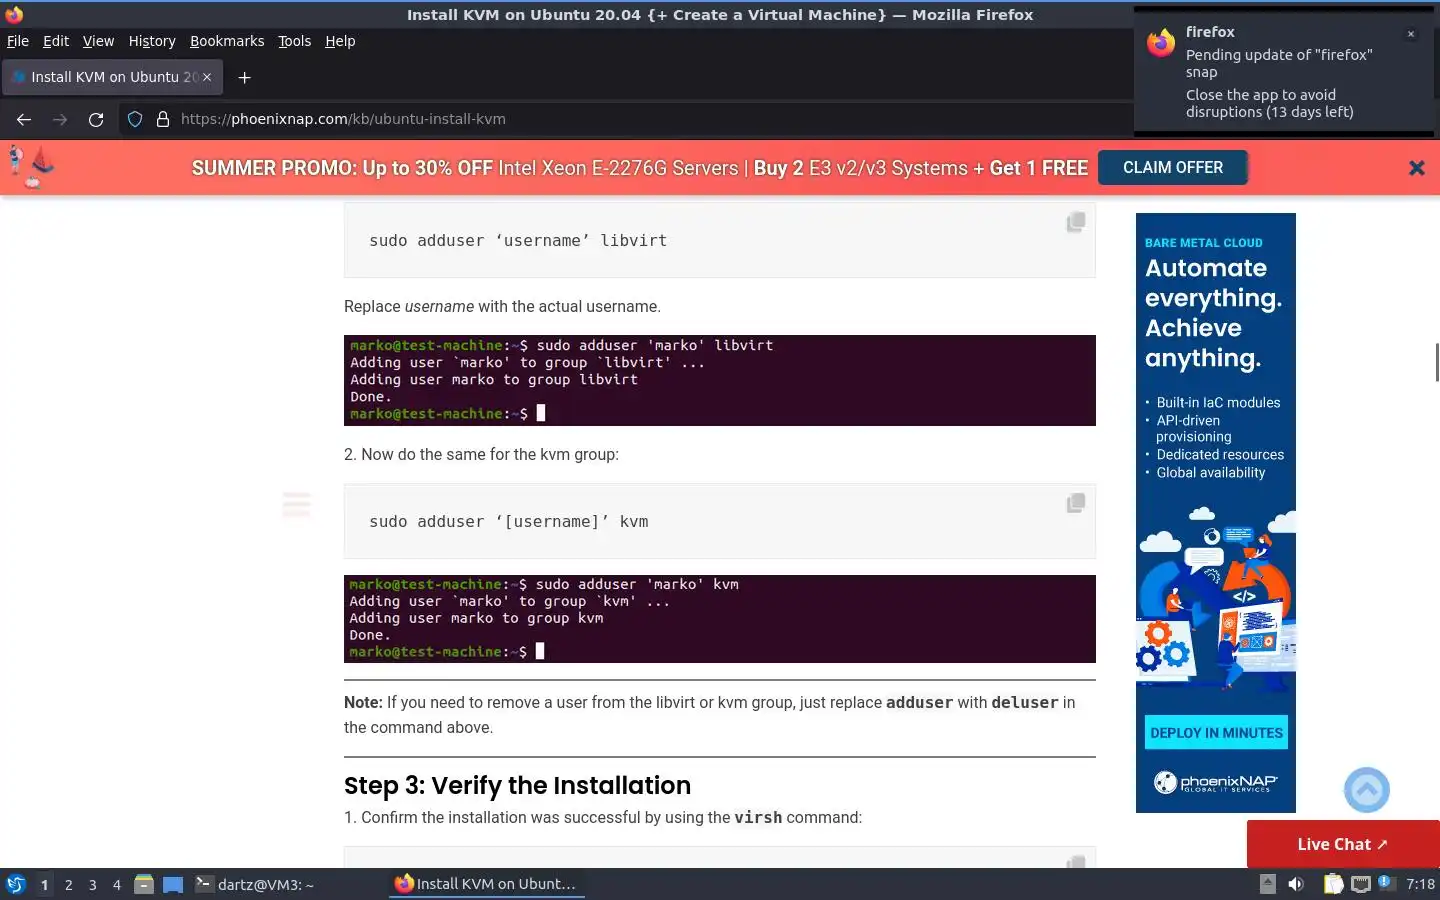Click the Firefox logo in the update notification
This screenshot has height=900, width=1440.
[x=1161, y=43]
